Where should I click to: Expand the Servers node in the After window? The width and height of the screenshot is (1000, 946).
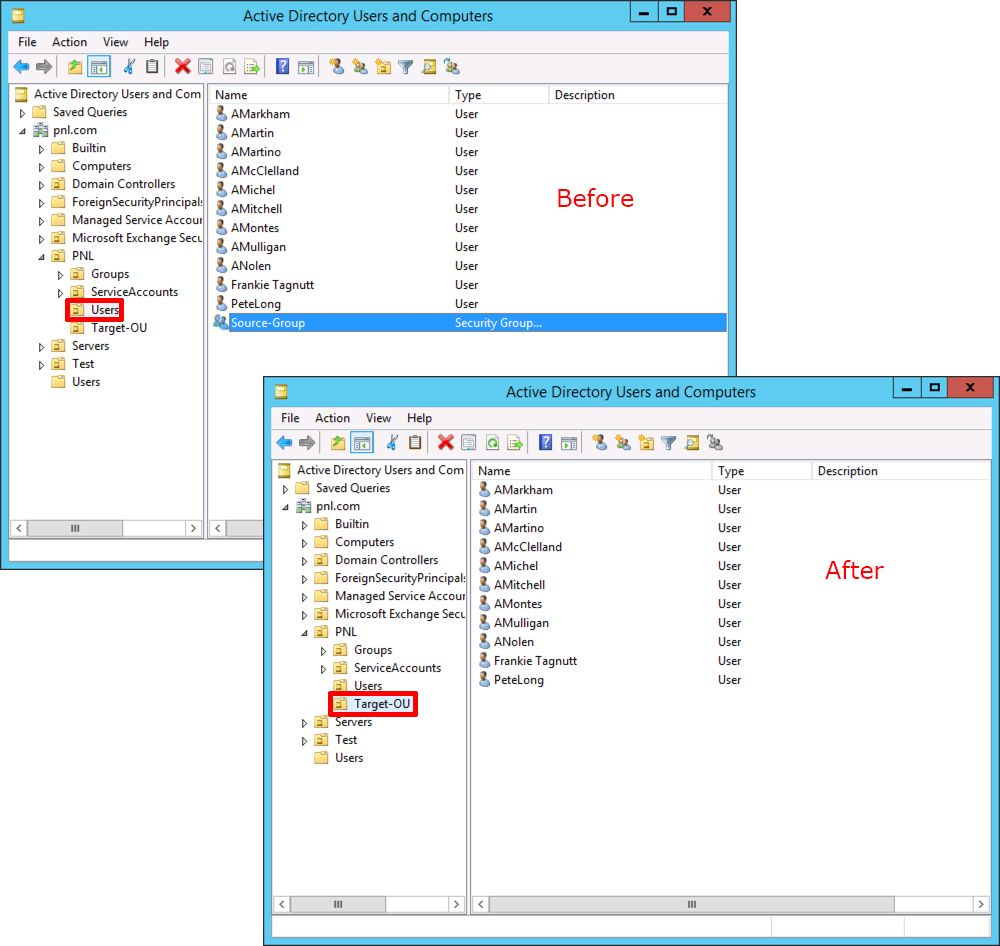pyautogui.click(x=304, y=723)
